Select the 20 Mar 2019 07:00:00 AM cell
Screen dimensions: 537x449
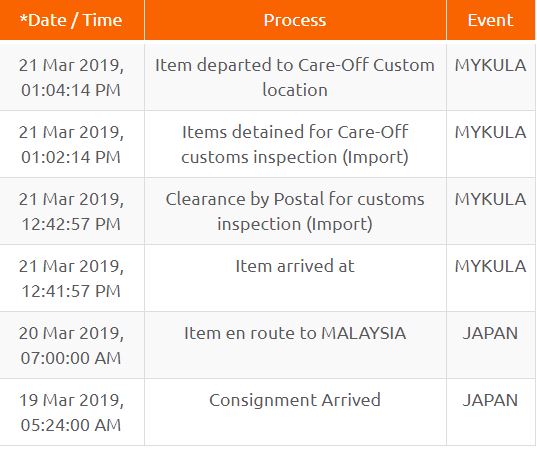click(x=71, y=345)
